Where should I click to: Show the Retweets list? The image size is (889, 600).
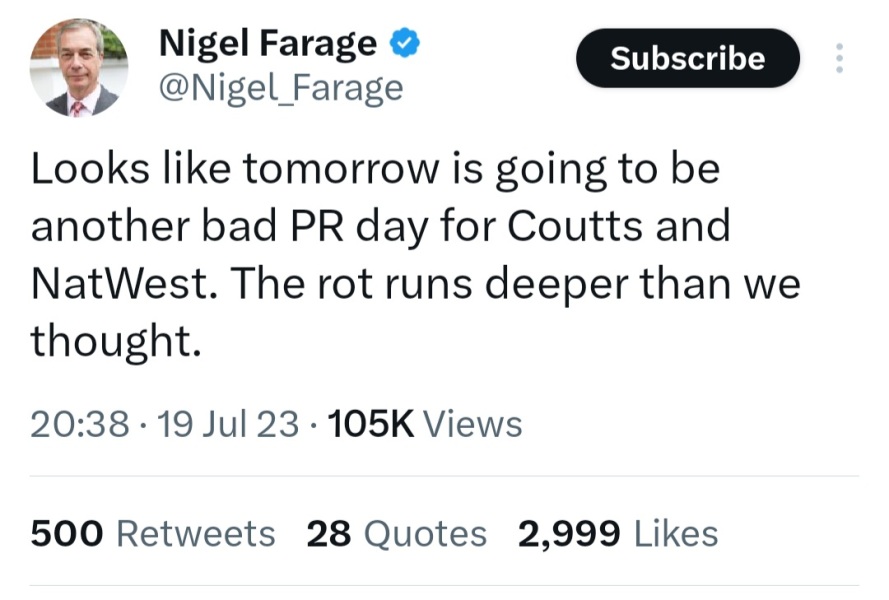click(196, 533)
